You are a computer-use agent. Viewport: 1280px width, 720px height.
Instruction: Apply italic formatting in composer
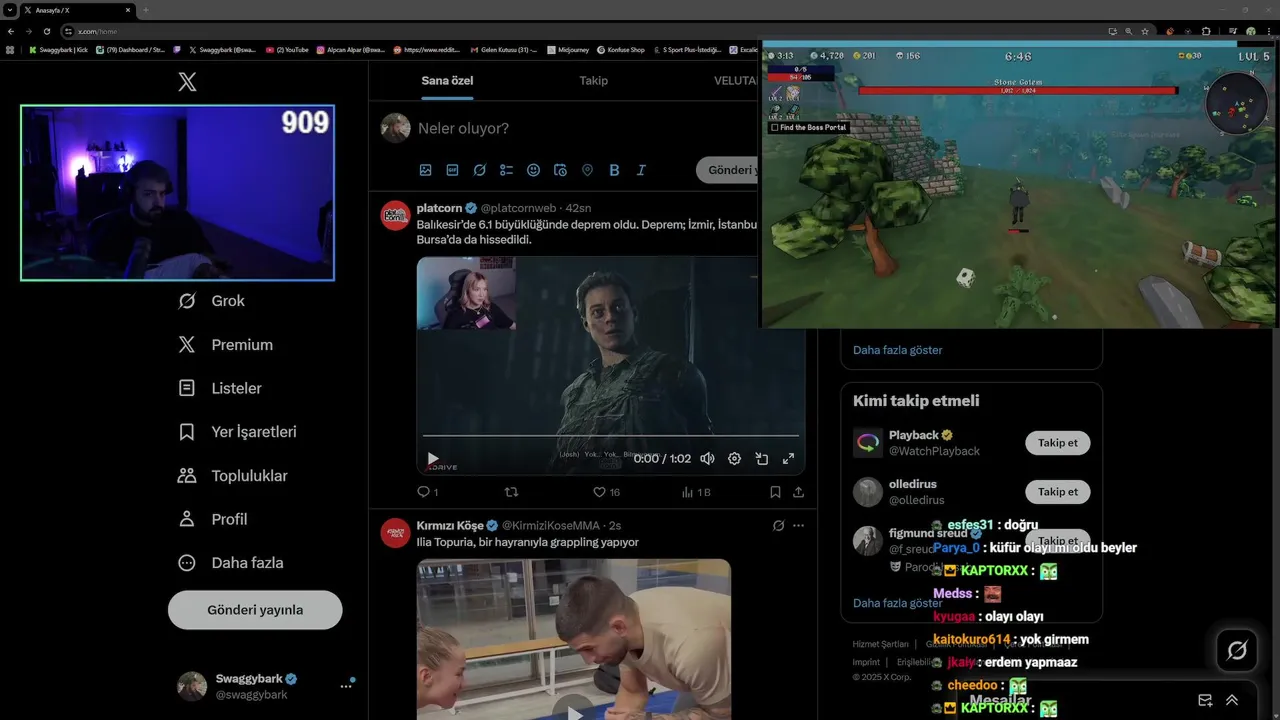(x=641, y=170)
